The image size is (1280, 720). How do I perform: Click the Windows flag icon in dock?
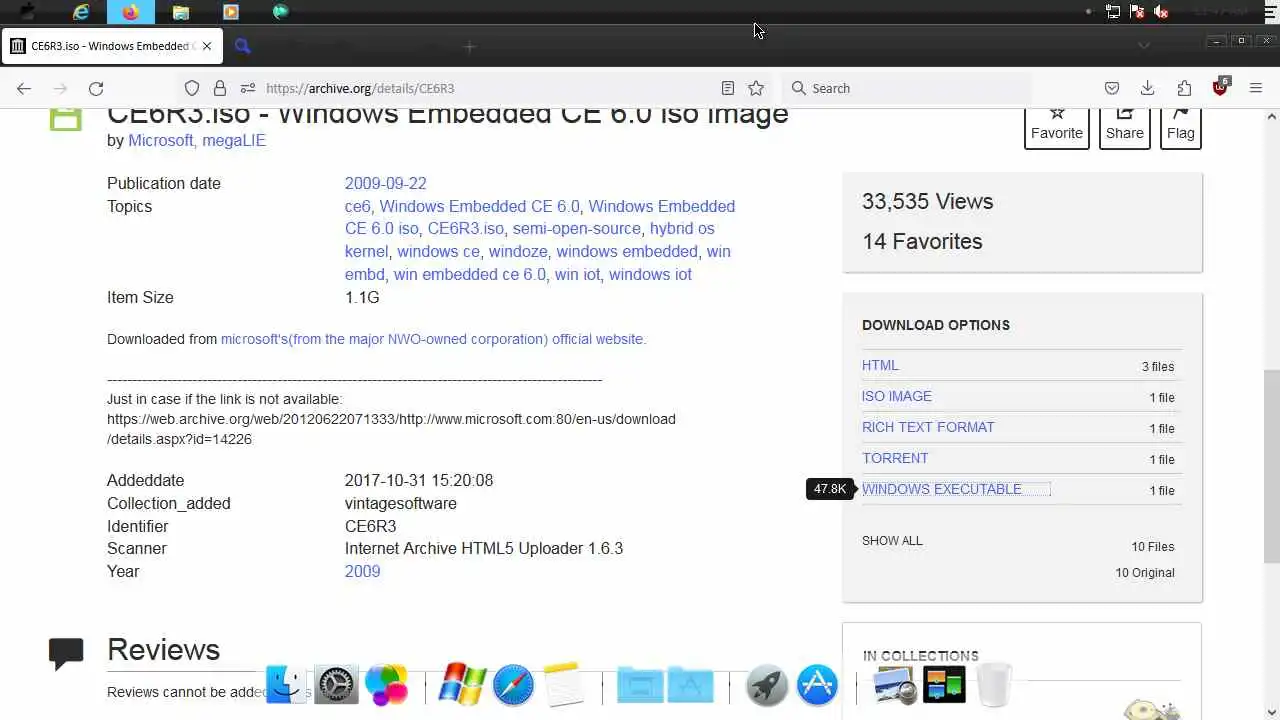[462, 685]
